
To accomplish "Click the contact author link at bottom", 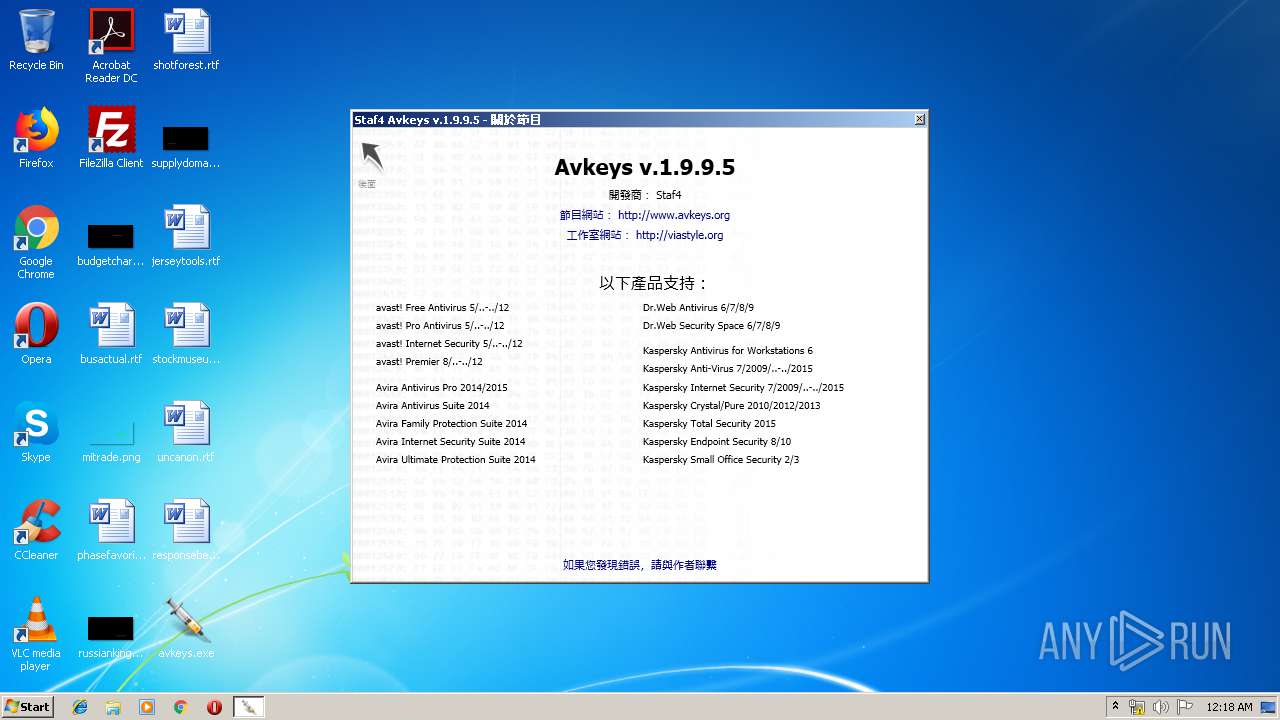I will pos(640,565).
